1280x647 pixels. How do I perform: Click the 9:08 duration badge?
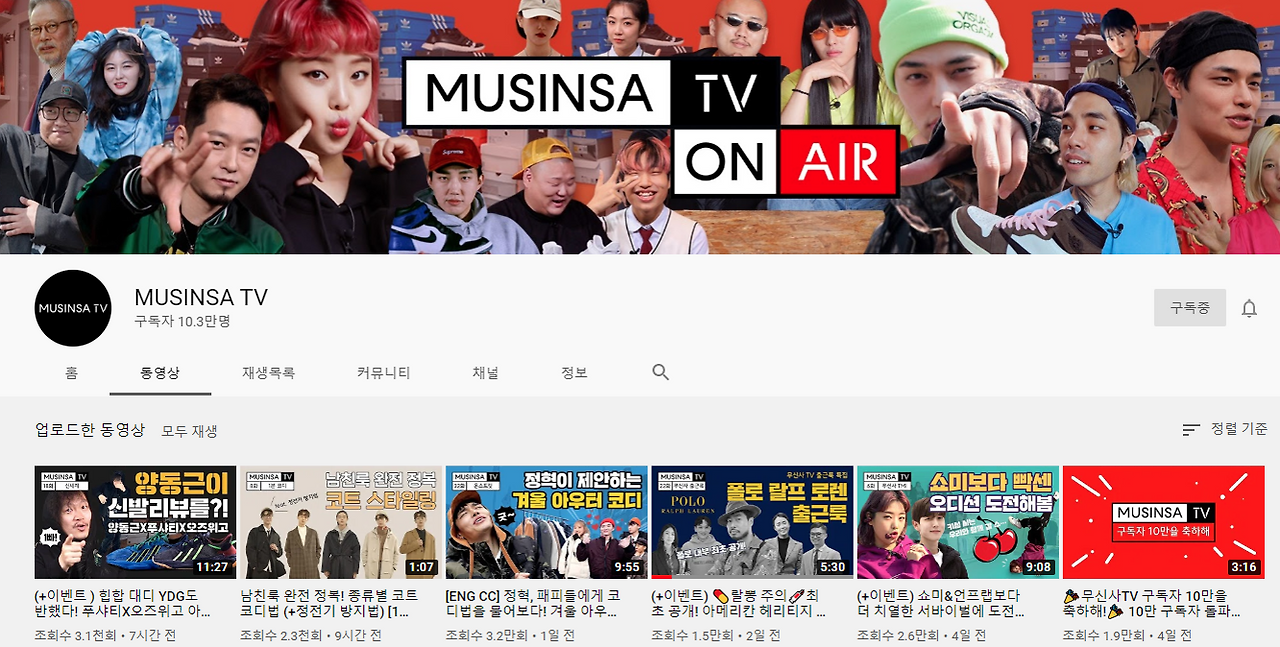pos(1039,567)
